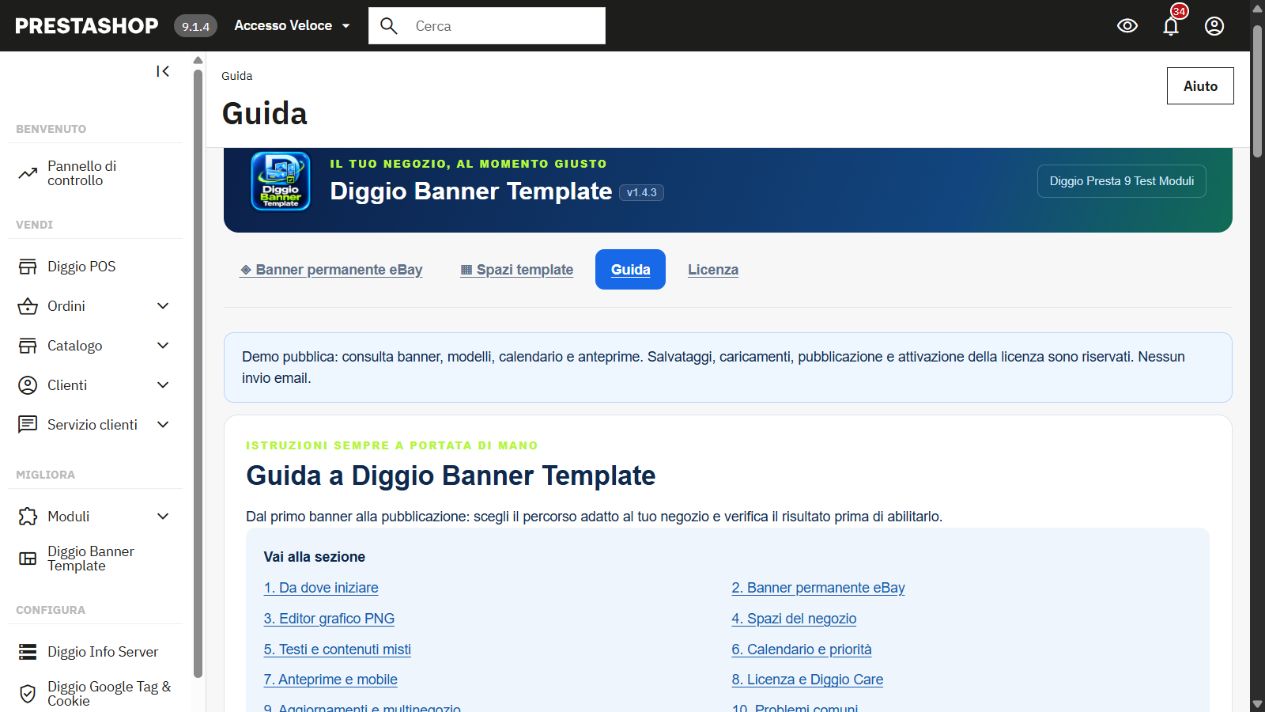Click the Diggio Banner Template sidebar icon
Viewport: 1265px width, 712px height.
[28, 558]
